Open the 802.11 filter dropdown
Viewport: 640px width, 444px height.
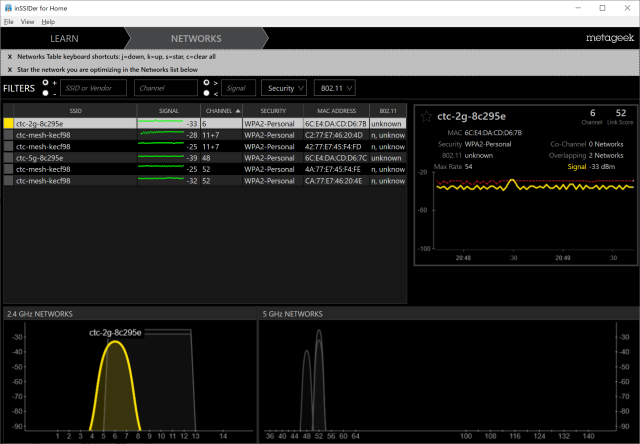(335, 88)
